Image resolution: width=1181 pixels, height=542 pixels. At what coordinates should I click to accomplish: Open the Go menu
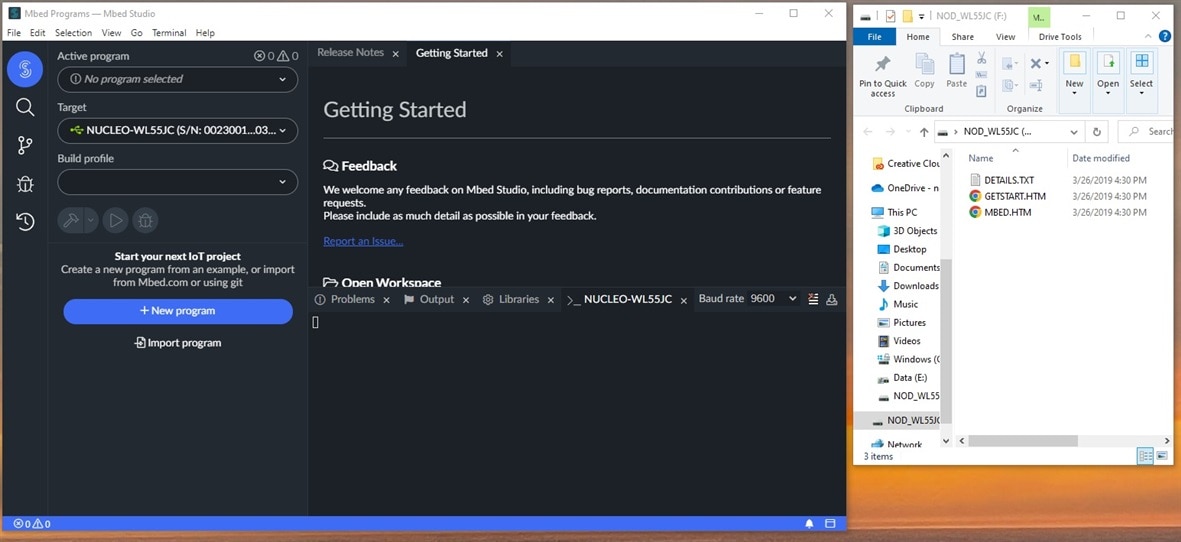click(x=136, y=33)
